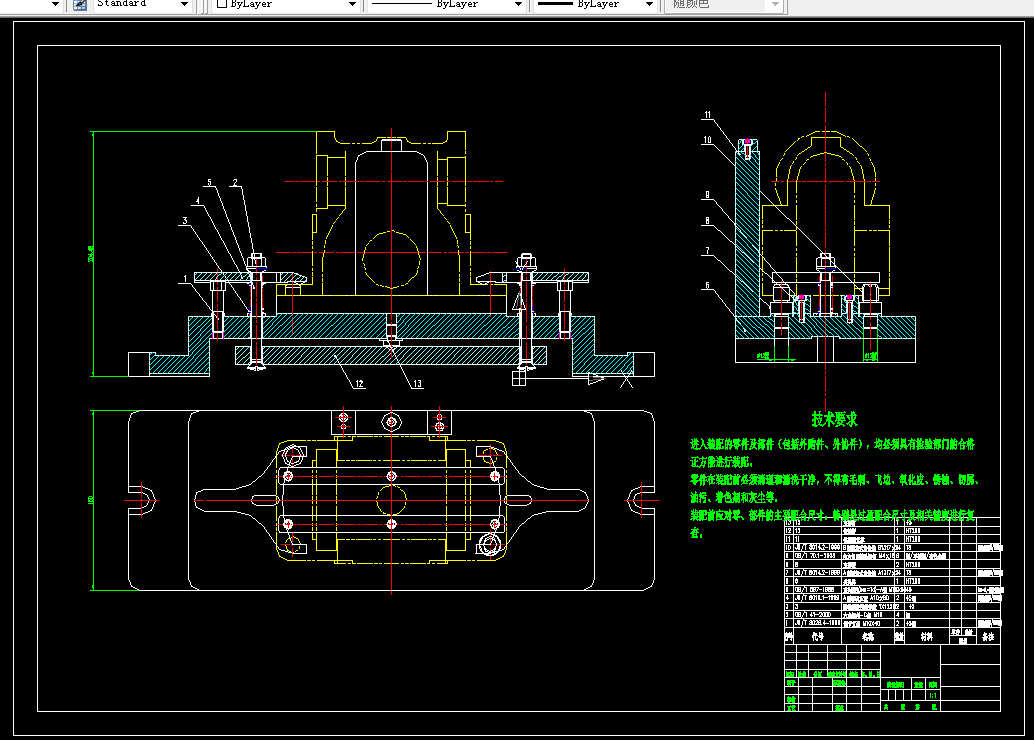Viewport: 1034px width, 740px height.
Task: Open the ByLayer color control dropdown
Action: [x=351, y=5]
